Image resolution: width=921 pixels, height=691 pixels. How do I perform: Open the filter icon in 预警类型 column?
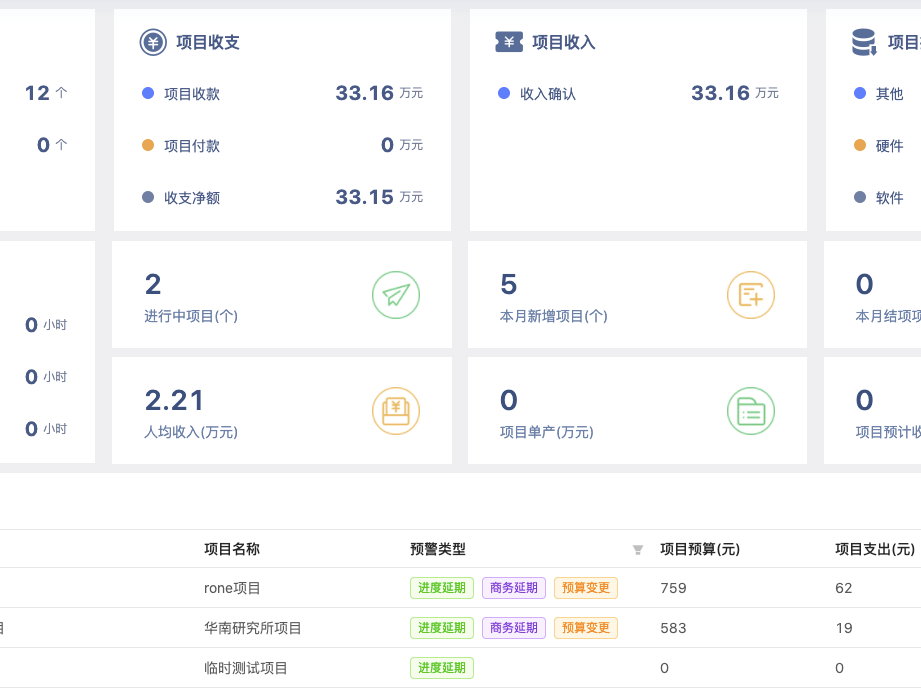point(638,550)
